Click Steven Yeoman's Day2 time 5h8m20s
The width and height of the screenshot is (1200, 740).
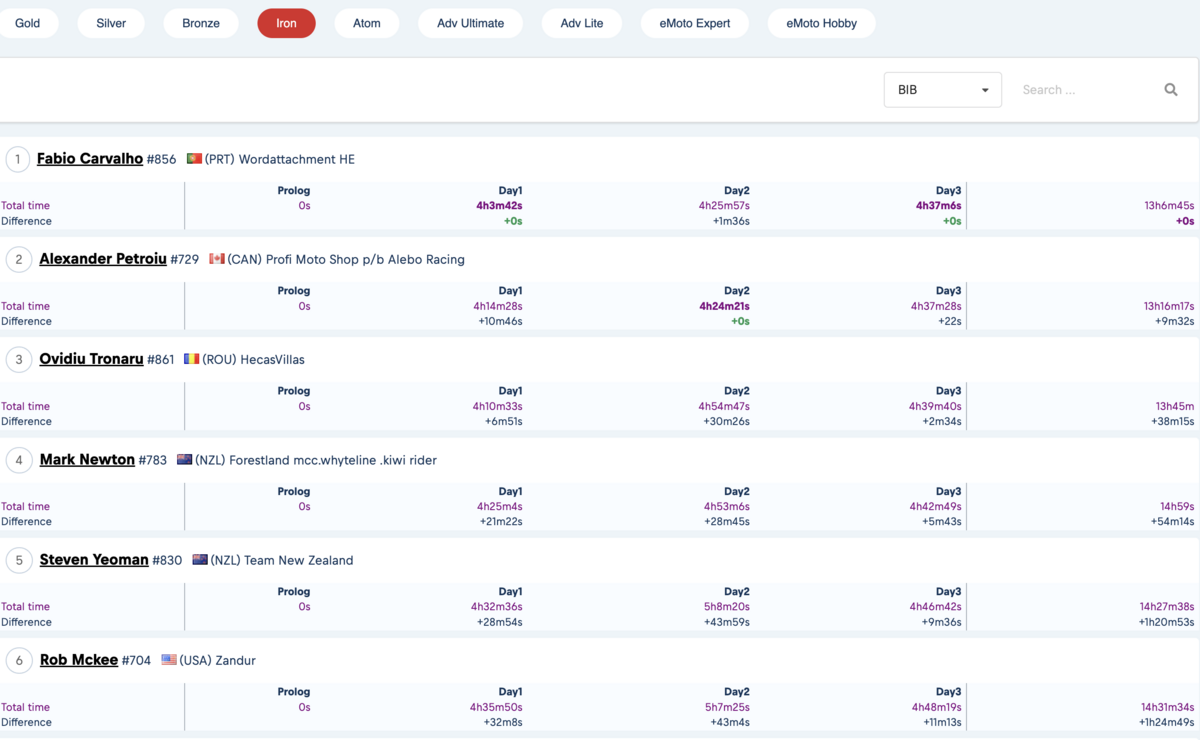(727, 606)
